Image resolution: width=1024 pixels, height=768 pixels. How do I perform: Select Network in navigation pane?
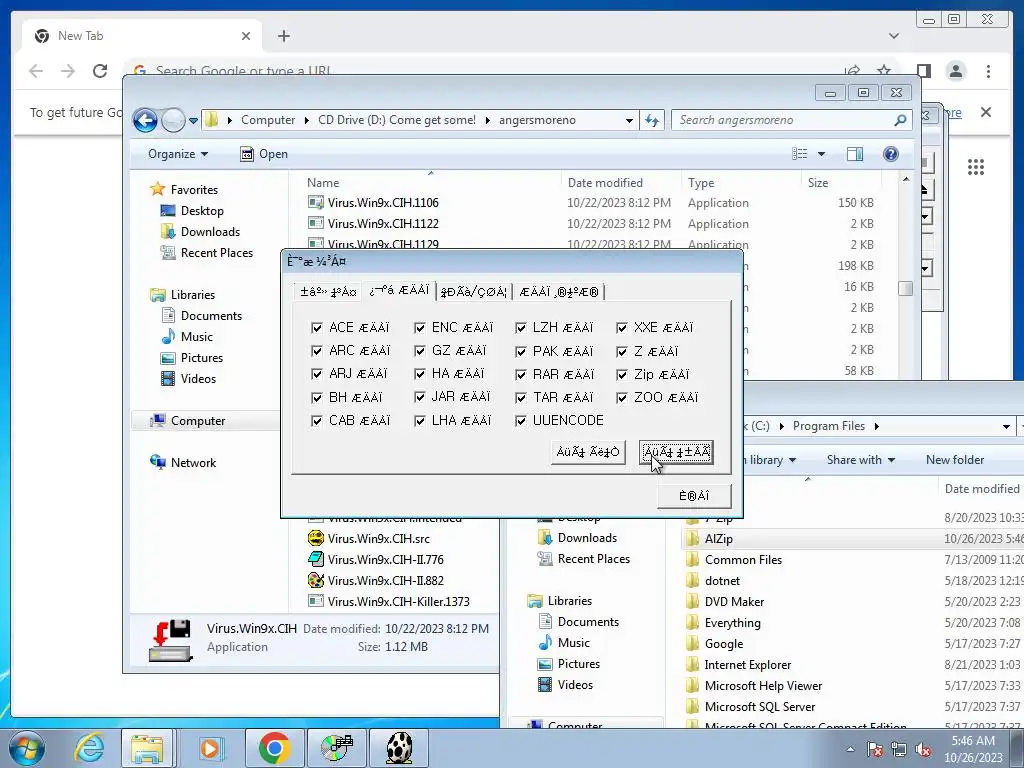coord(193,463)
